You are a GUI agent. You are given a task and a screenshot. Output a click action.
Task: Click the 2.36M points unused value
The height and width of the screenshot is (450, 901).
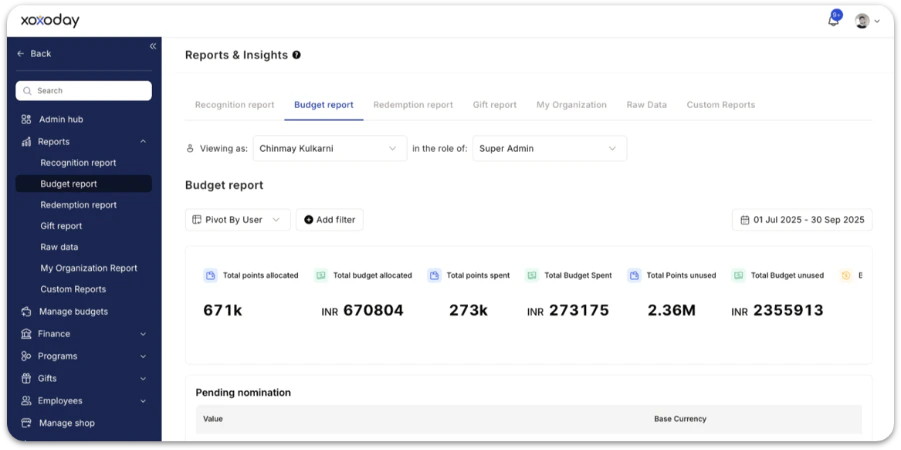tap(672, 311)
